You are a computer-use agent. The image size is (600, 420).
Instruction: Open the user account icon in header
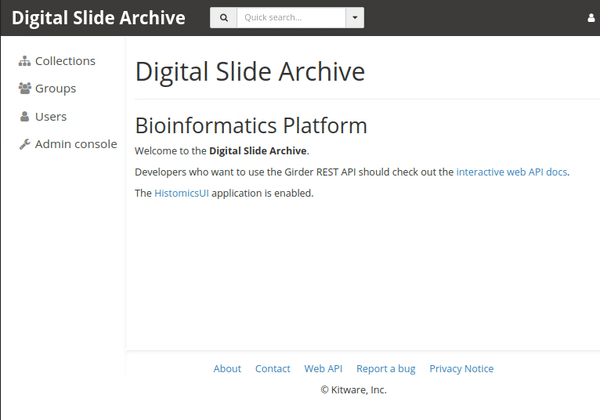591,18
